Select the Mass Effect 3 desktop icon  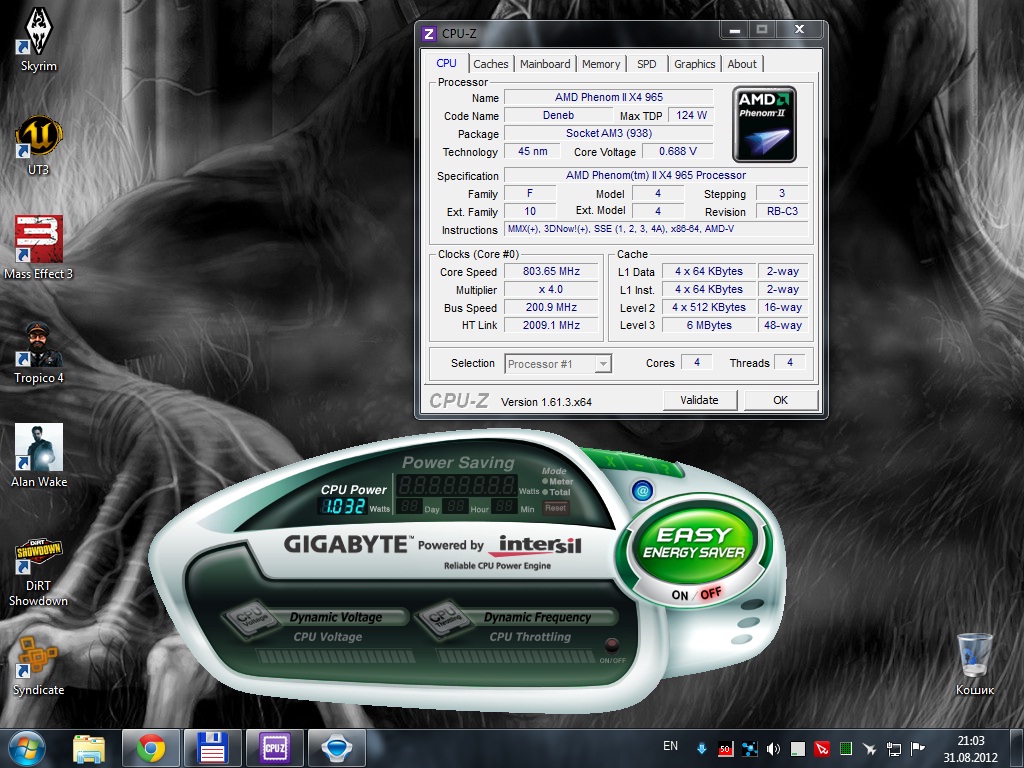[x=39, y=248]
